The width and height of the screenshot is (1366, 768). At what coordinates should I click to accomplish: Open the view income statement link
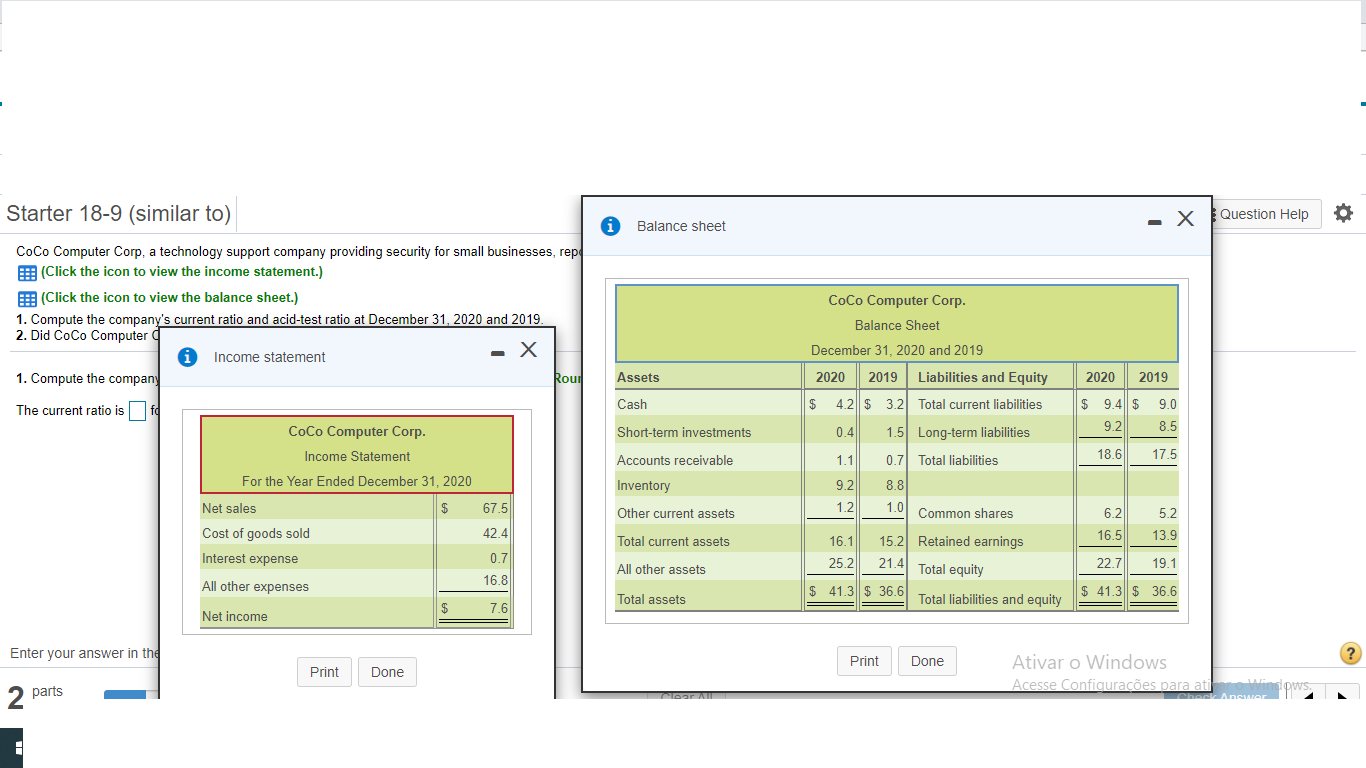[182, 272]
